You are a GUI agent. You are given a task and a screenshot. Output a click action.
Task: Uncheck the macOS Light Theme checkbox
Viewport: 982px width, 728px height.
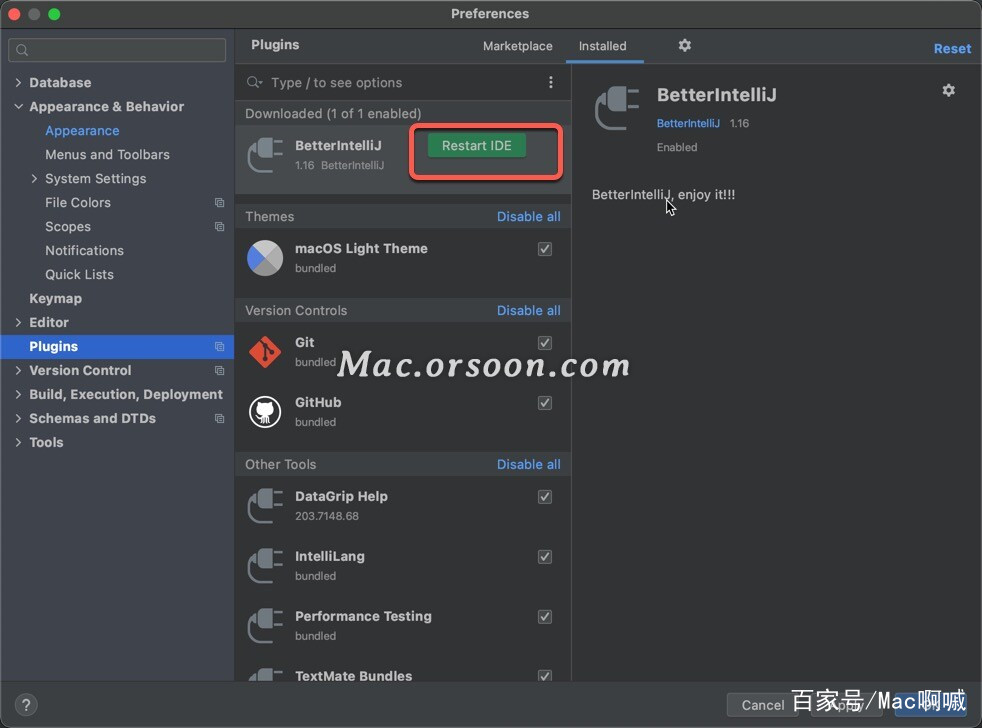point(545,249)
